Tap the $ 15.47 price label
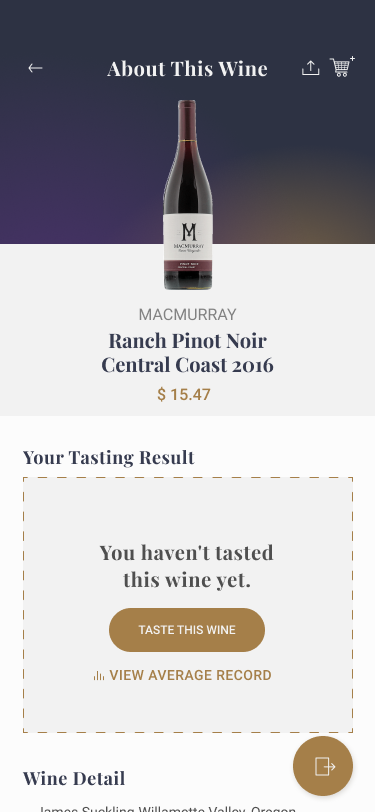Image resolution: width=375 pixels, height=812 pixels. [184, 395]
